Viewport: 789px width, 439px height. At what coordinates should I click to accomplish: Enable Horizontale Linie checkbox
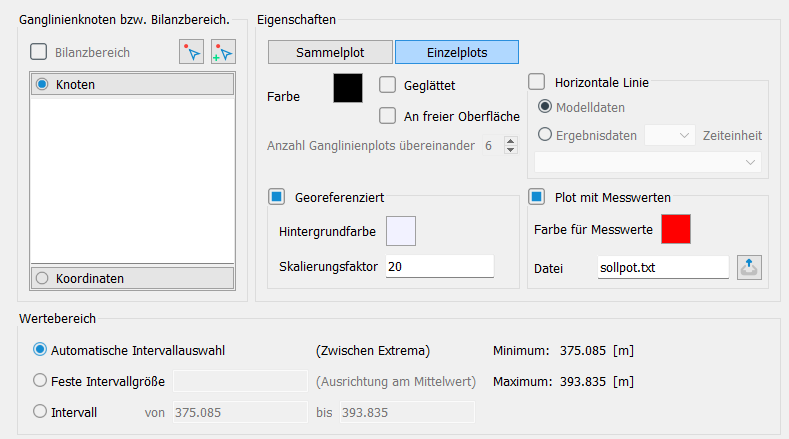[x=536, y=82]
